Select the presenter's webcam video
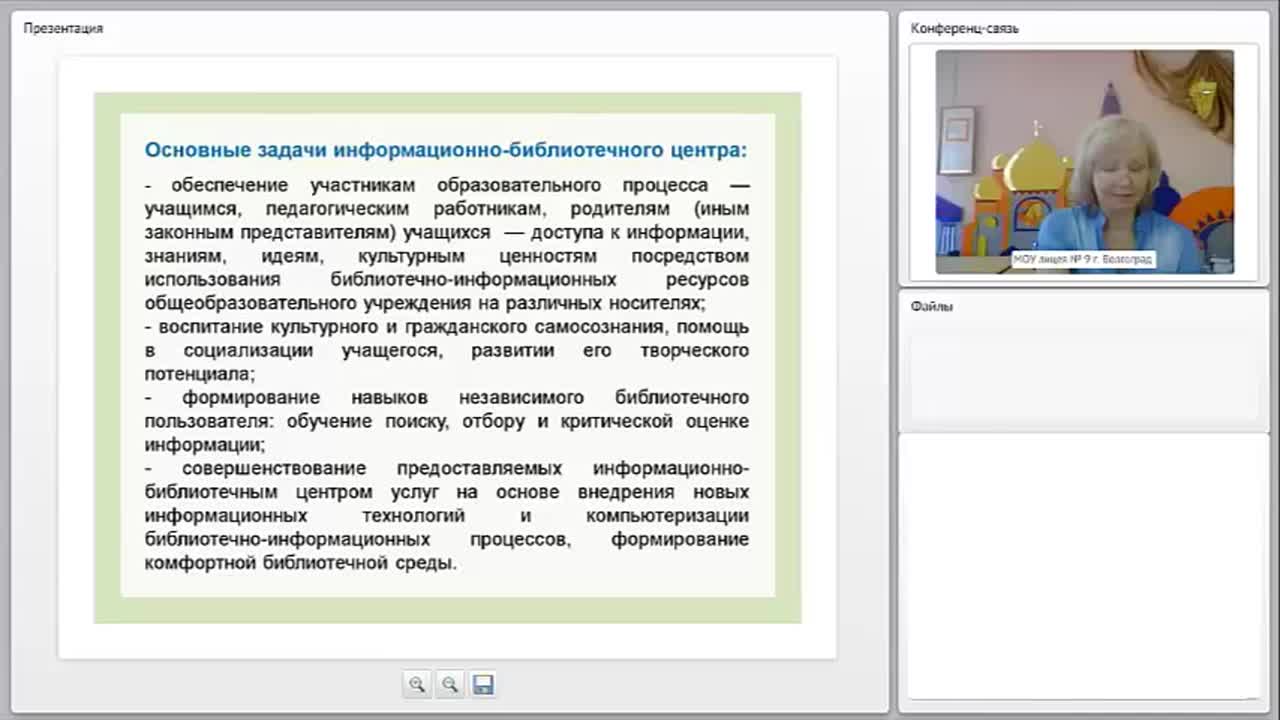1280x720 pixels. 1084,162
